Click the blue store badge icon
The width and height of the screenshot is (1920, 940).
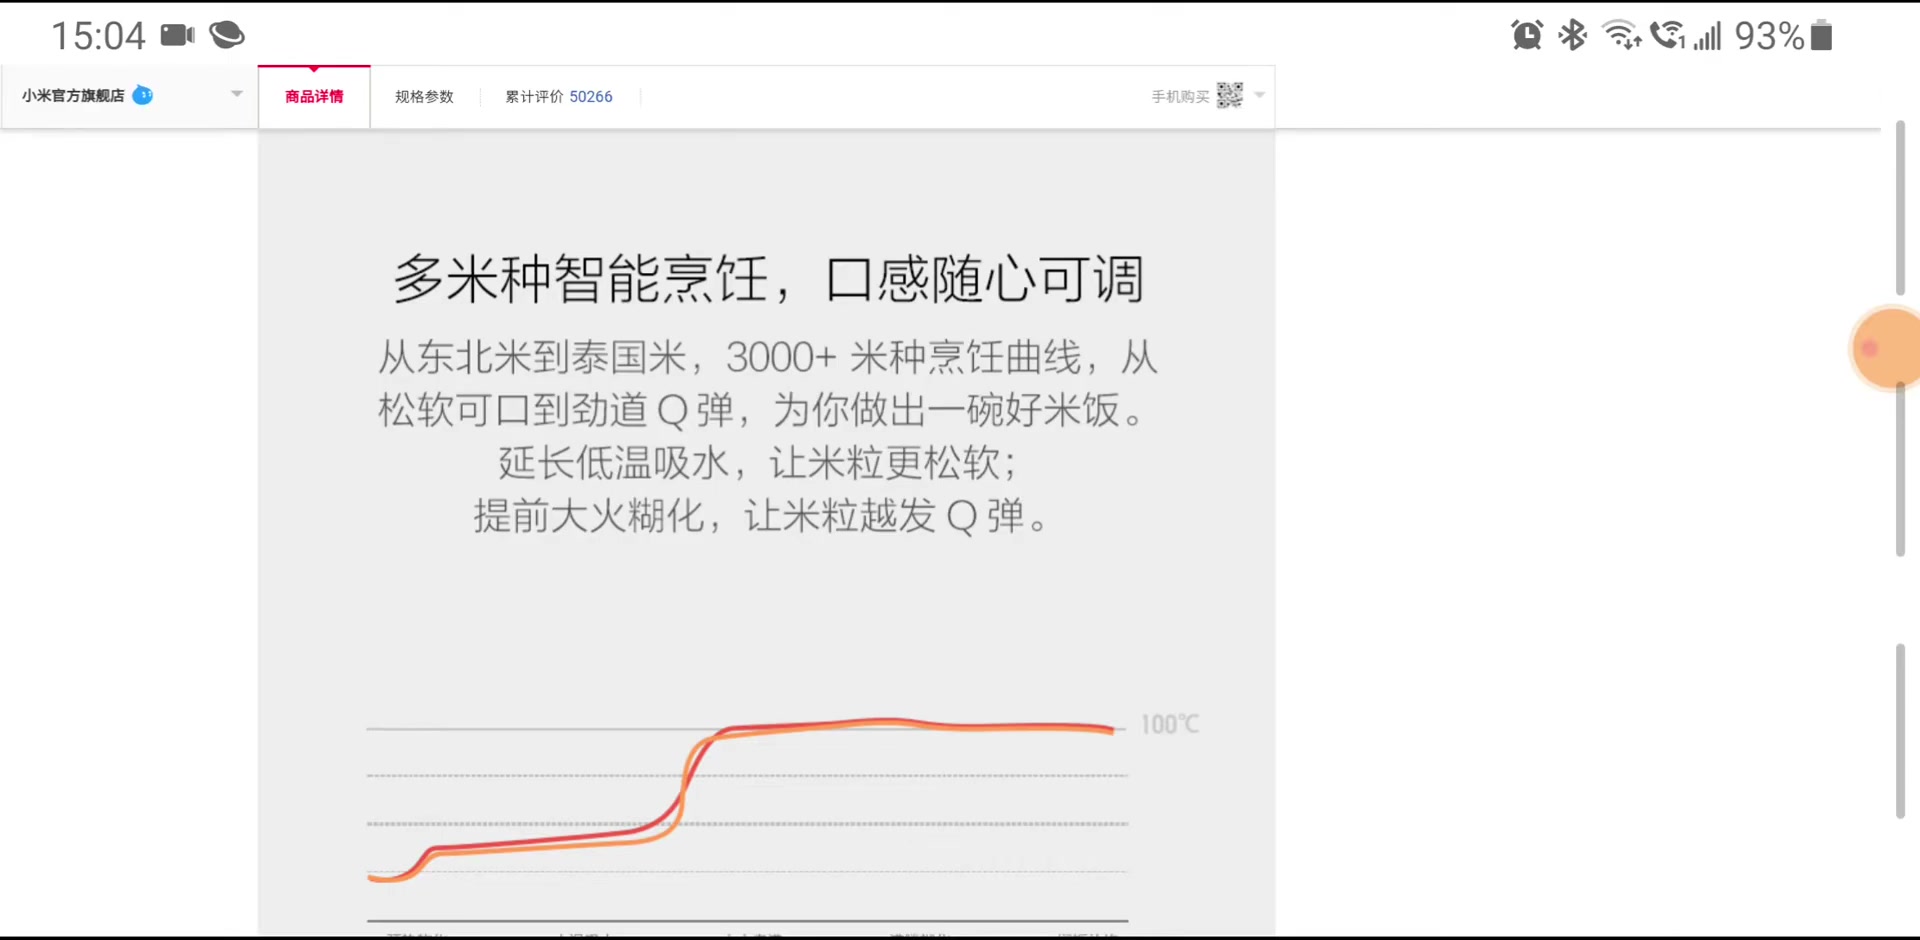tap(143, 95)
